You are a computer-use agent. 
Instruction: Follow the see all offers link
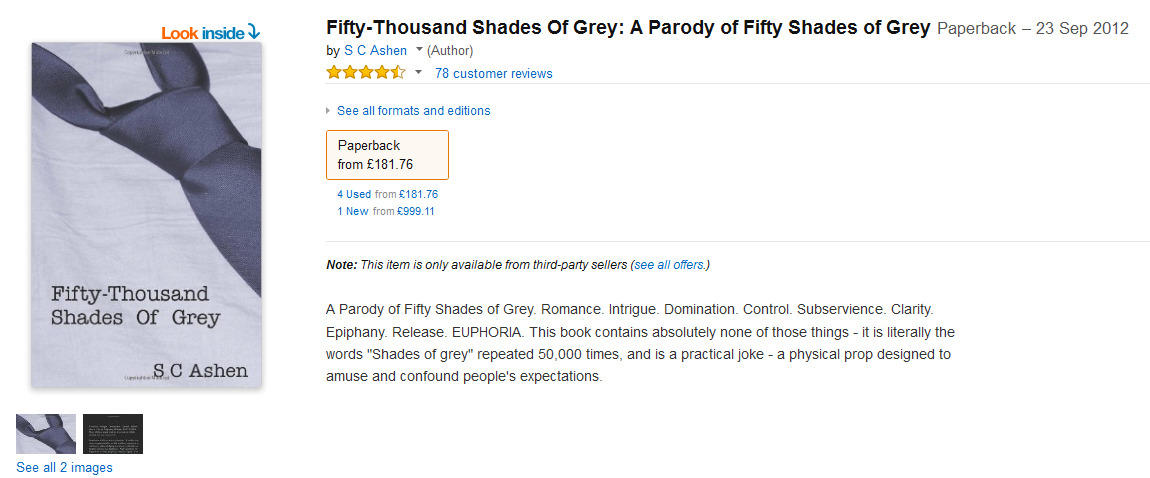[669, 265]
